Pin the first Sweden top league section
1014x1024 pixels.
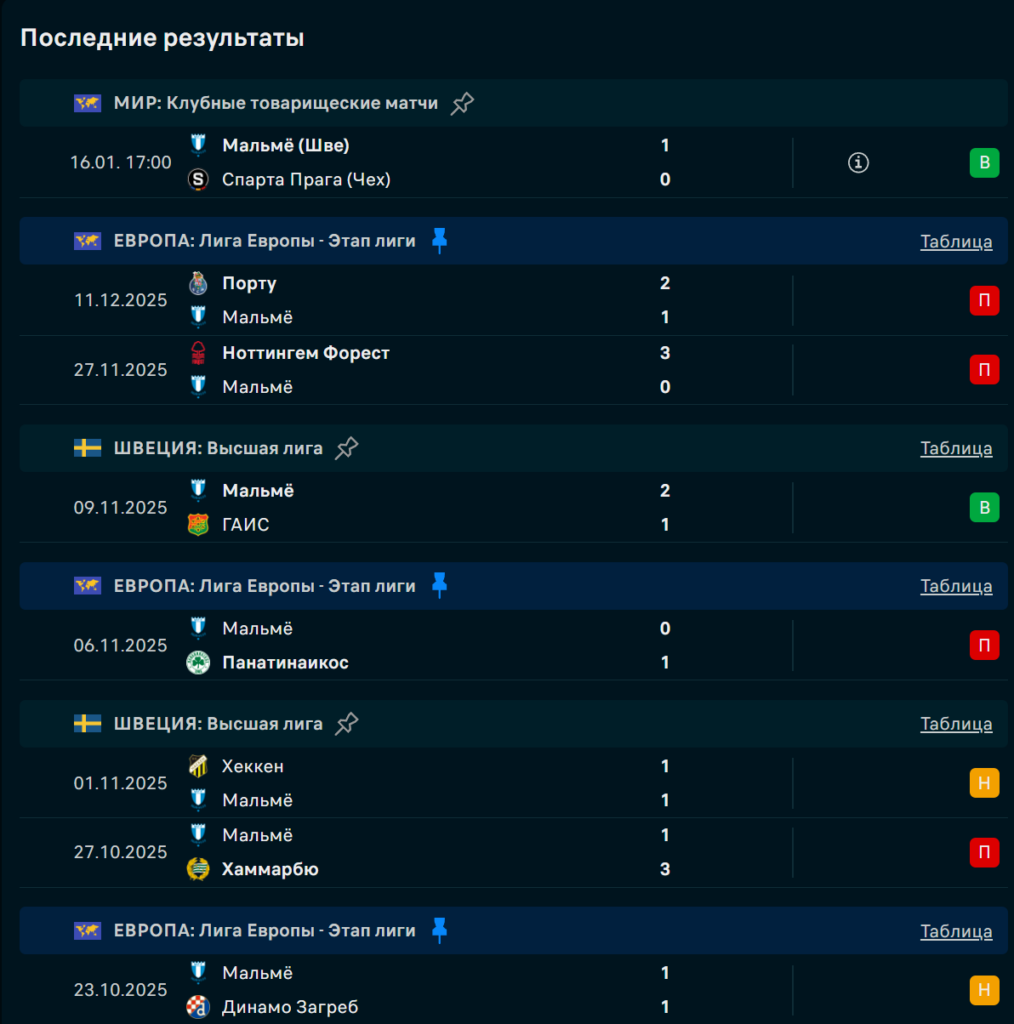pyautogui.click(x=346, y=448)
